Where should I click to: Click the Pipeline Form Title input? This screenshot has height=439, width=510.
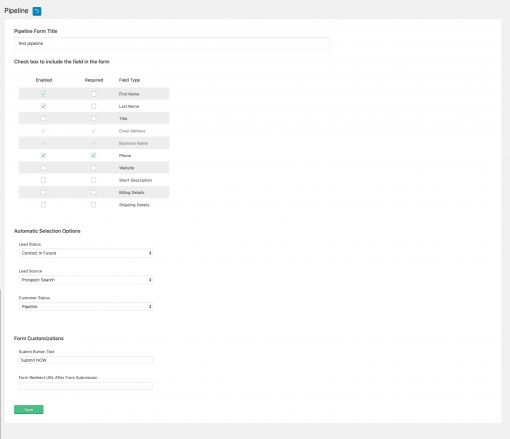click(x=172, y=44)
